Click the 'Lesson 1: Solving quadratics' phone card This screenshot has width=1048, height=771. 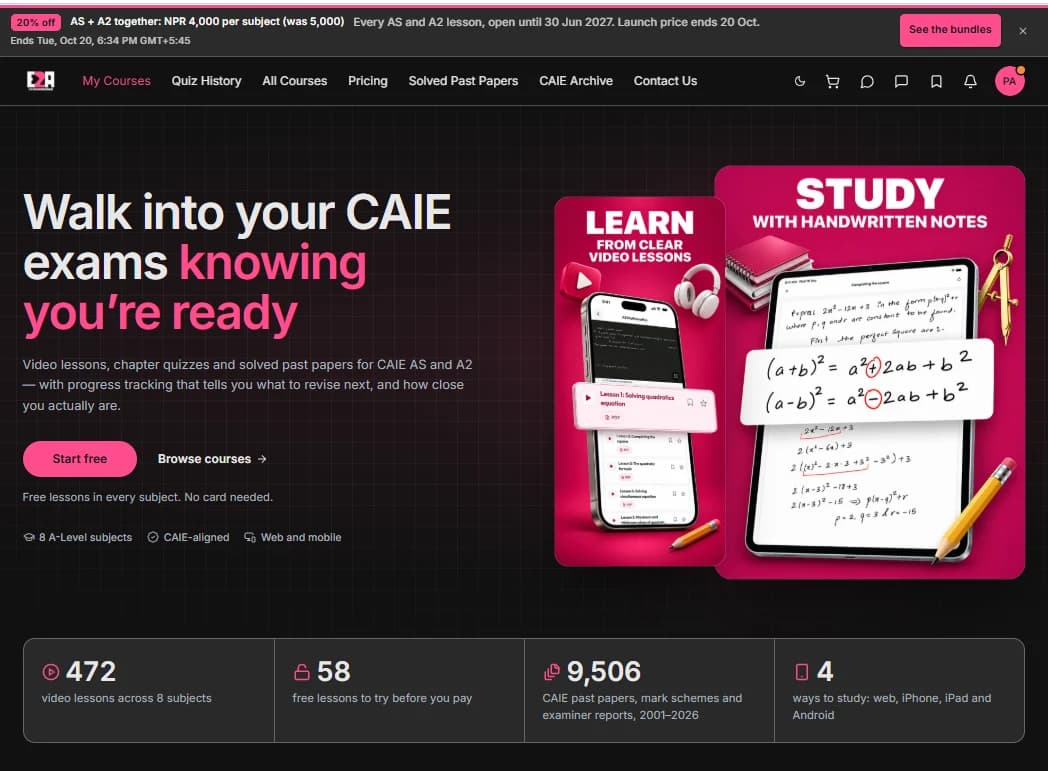[x=645, y=407]
